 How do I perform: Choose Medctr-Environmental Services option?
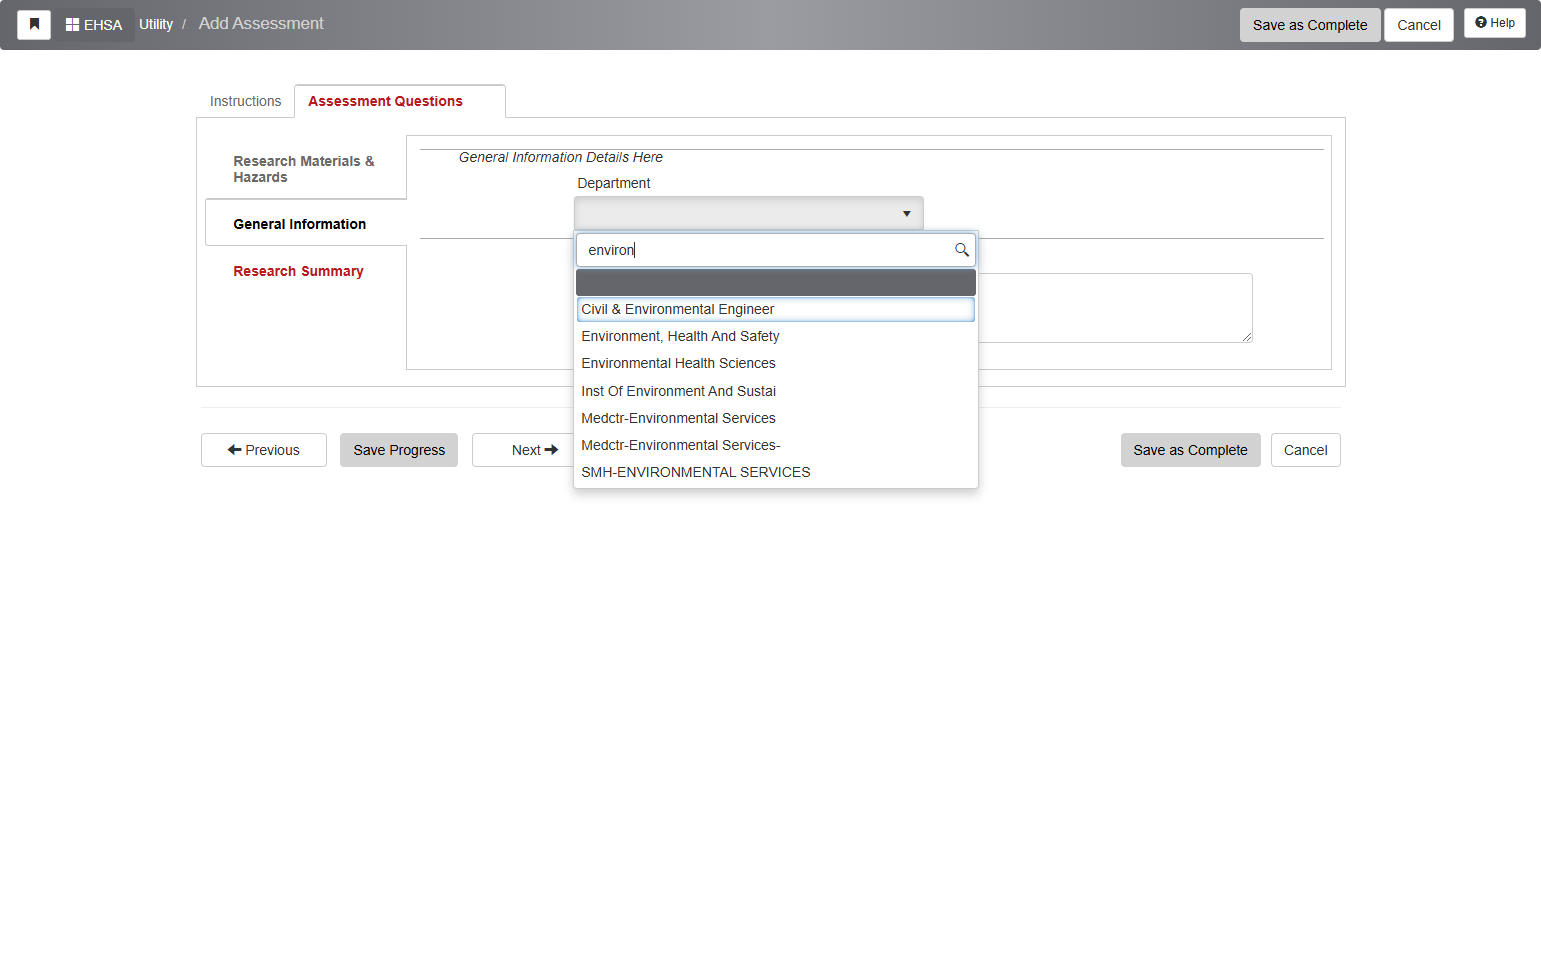[x=775, y=418]
